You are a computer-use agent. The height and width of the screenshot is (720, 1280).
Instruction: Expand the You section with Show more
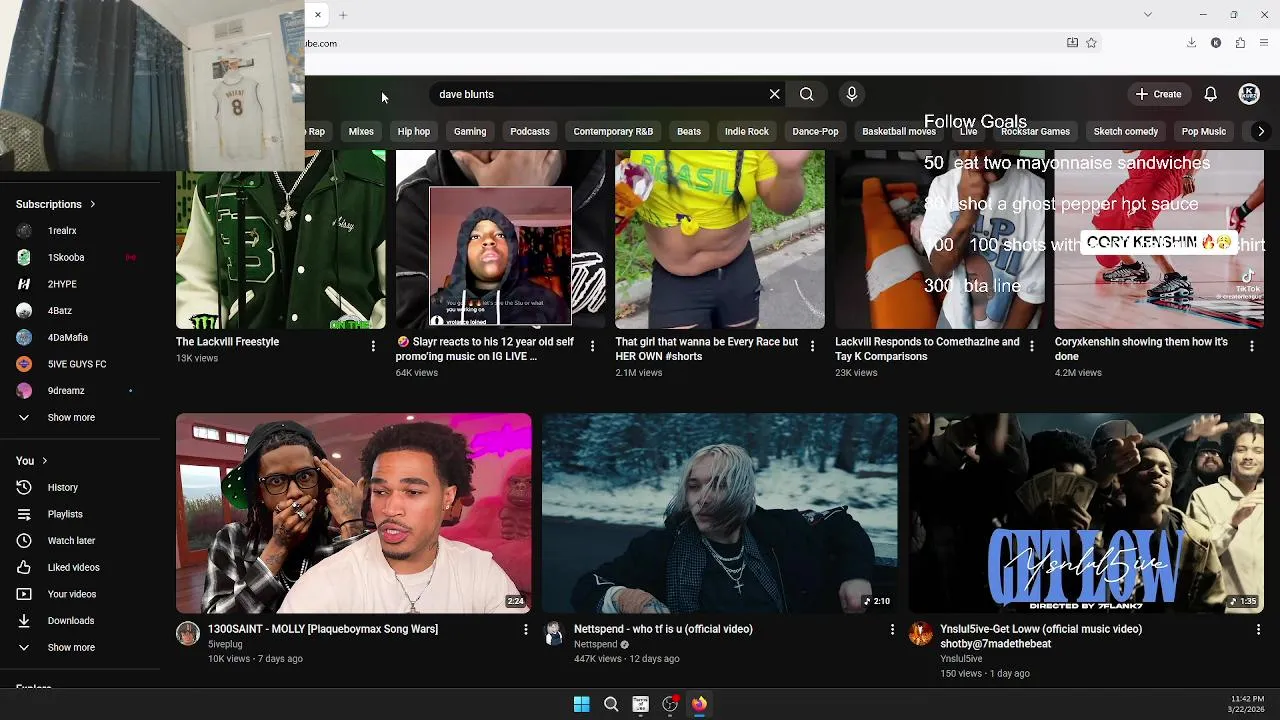tap(71, 647)
